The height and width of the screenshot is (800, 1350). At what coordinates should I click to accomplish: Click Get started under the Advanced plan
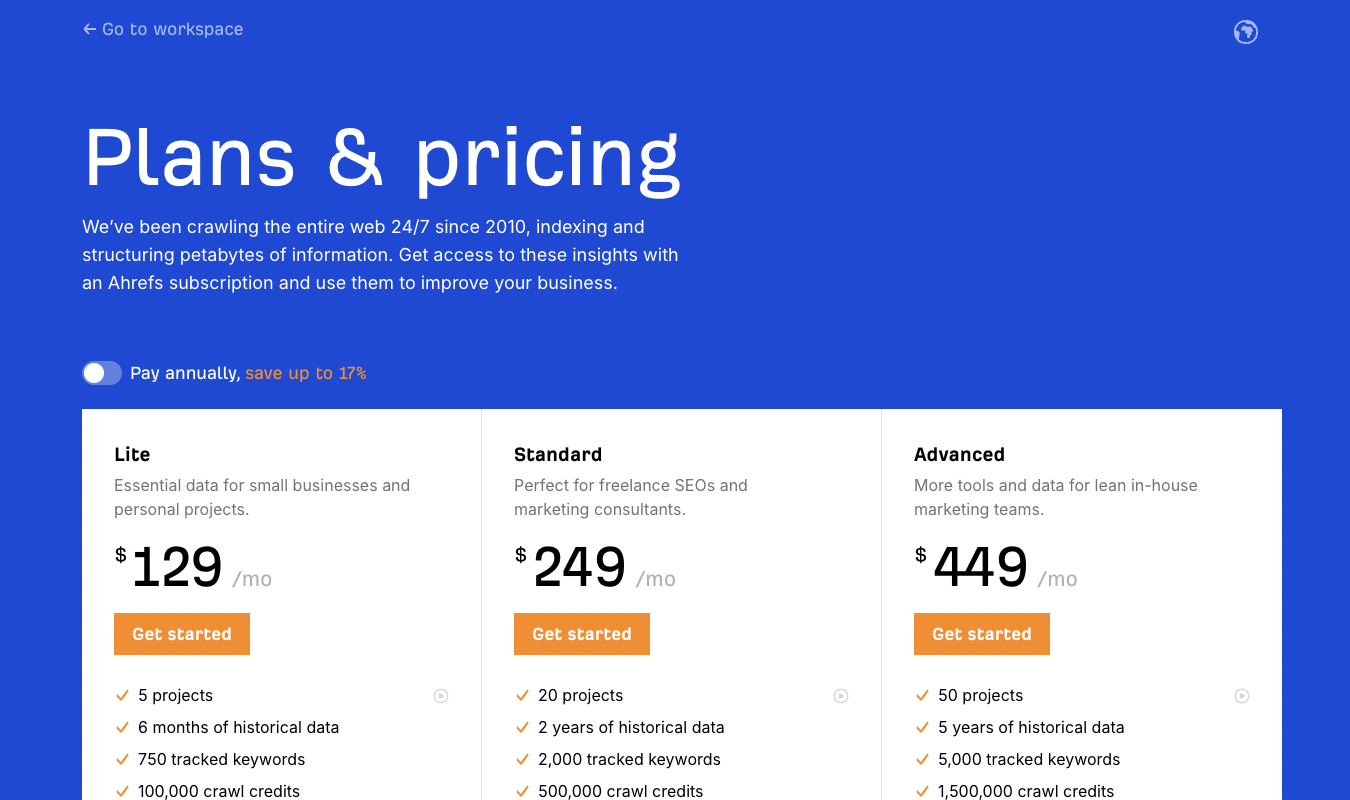click(981, 633)
